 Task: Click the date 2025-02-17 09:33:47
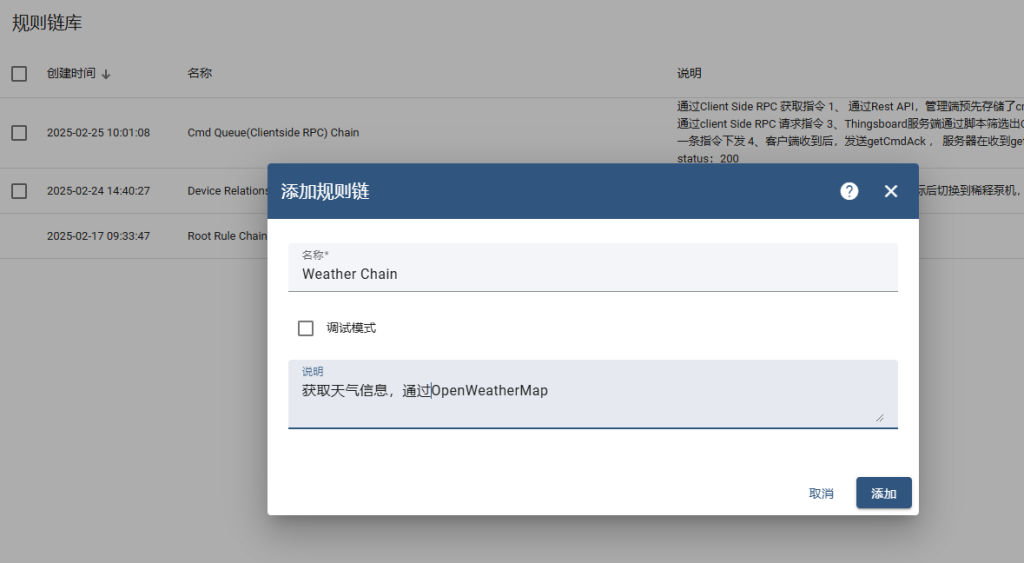pyautogui.click(x=98, y=236)
